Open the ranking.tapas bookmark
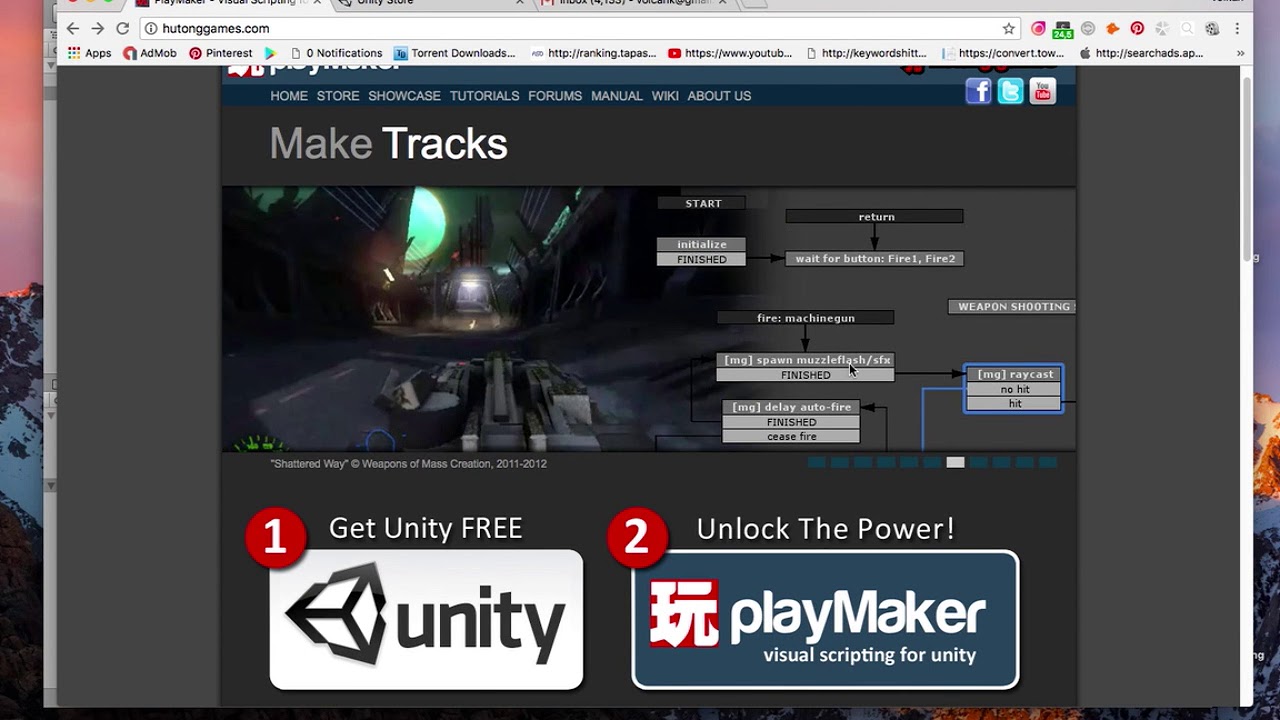This screenshot has height=720, width=1280. coord(593,53)
